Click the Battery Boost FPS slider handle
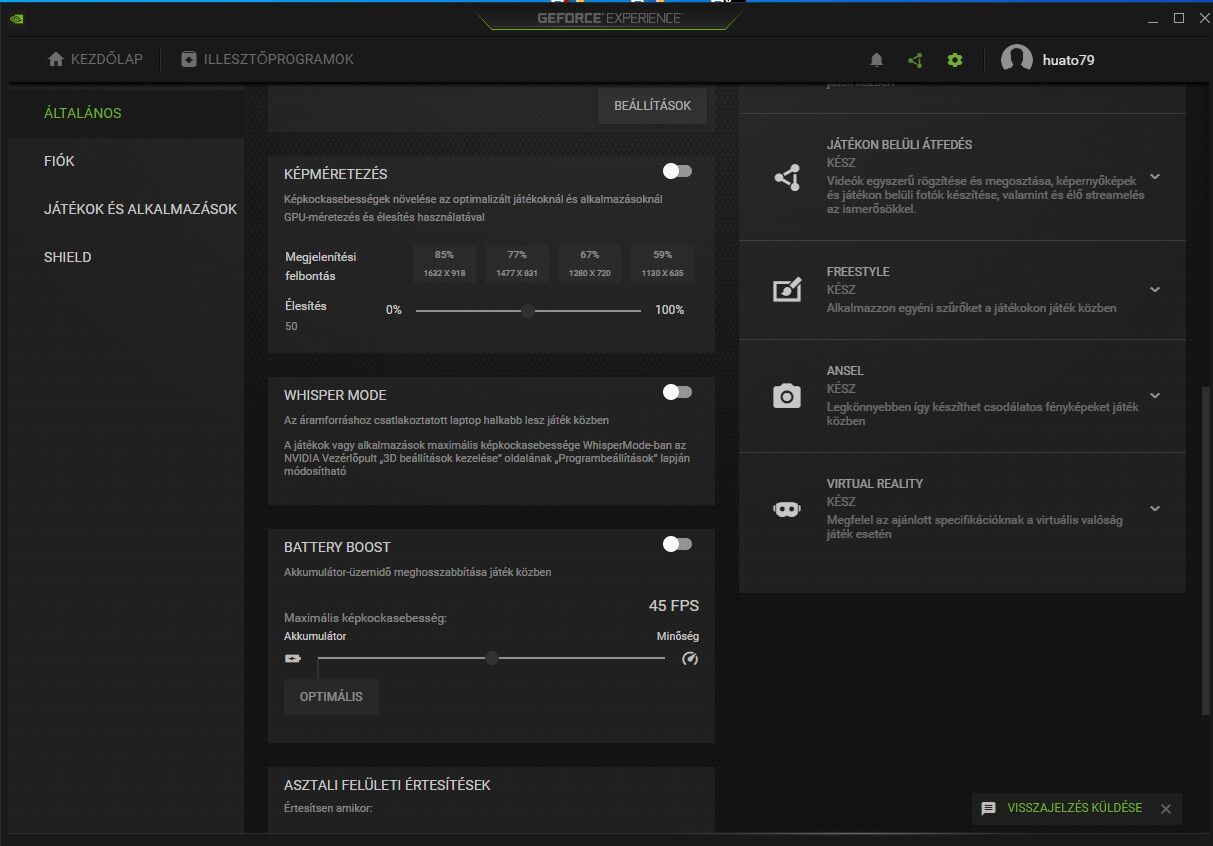The image size is (1213, 846). click(491, 658)
